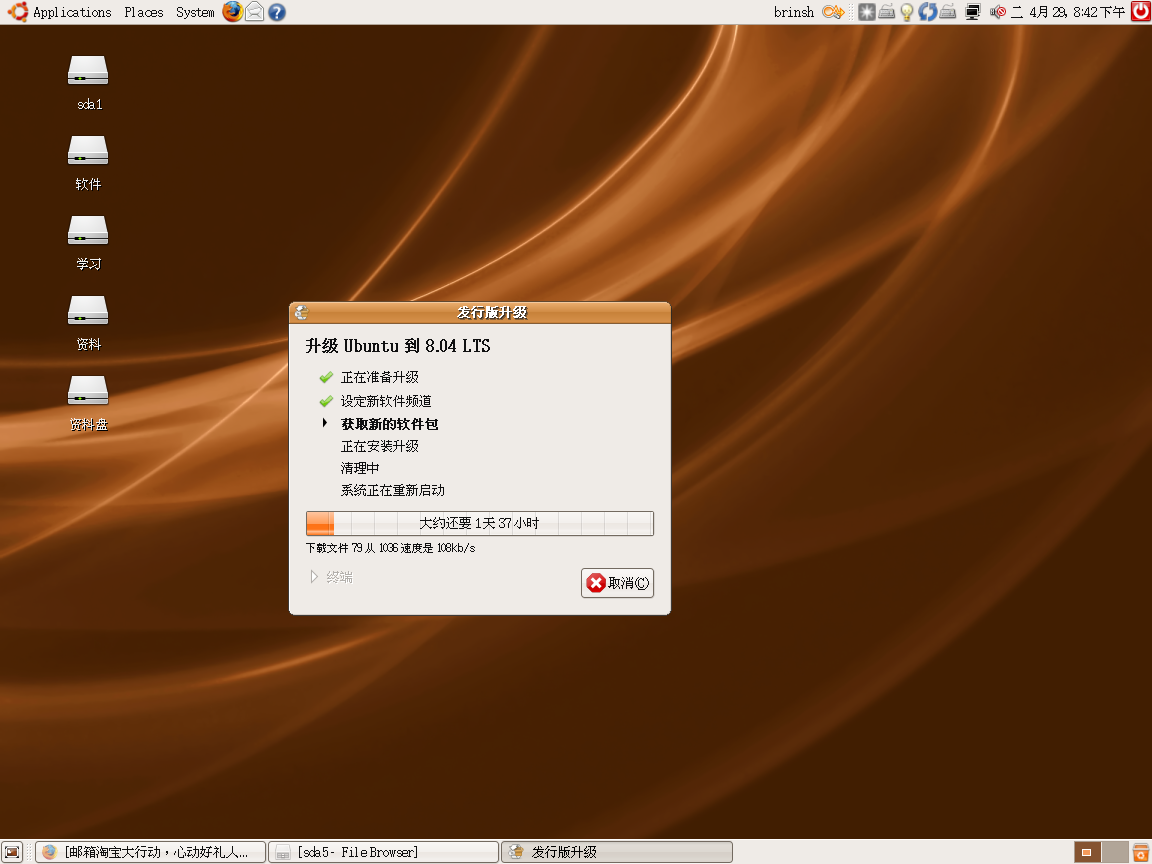Open the System menu

(195, 12)
